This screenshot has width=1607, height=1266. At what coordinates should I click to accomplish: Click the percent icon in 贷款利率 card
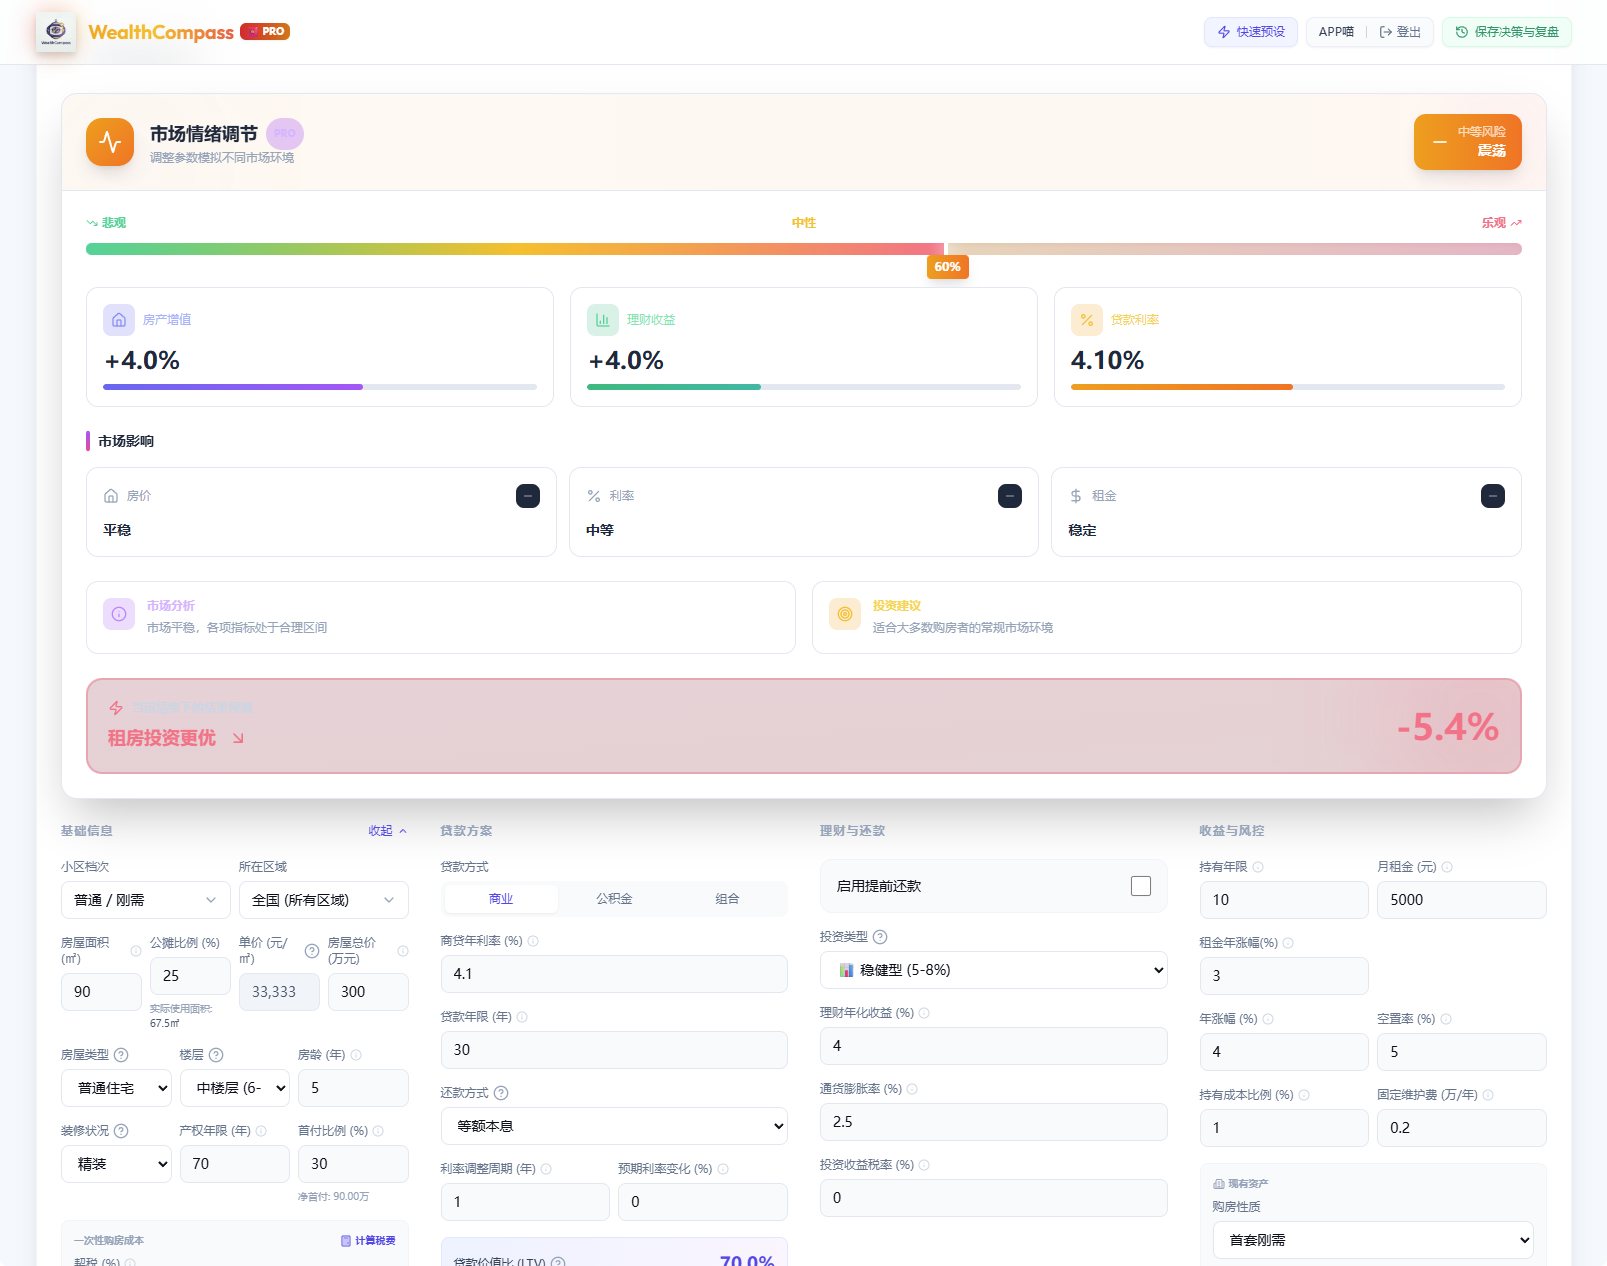[x=1087, y=320]
